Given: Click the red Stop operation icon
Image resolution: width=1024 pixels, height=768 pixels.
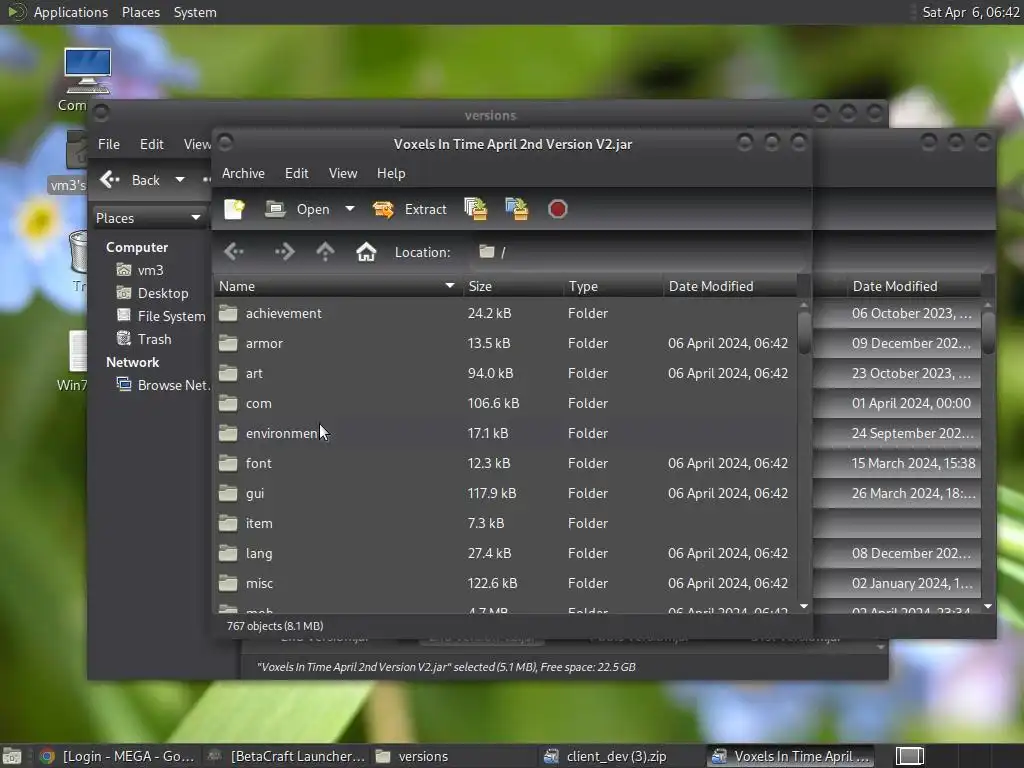Looking at the screenshot, I should pos(557,209).
